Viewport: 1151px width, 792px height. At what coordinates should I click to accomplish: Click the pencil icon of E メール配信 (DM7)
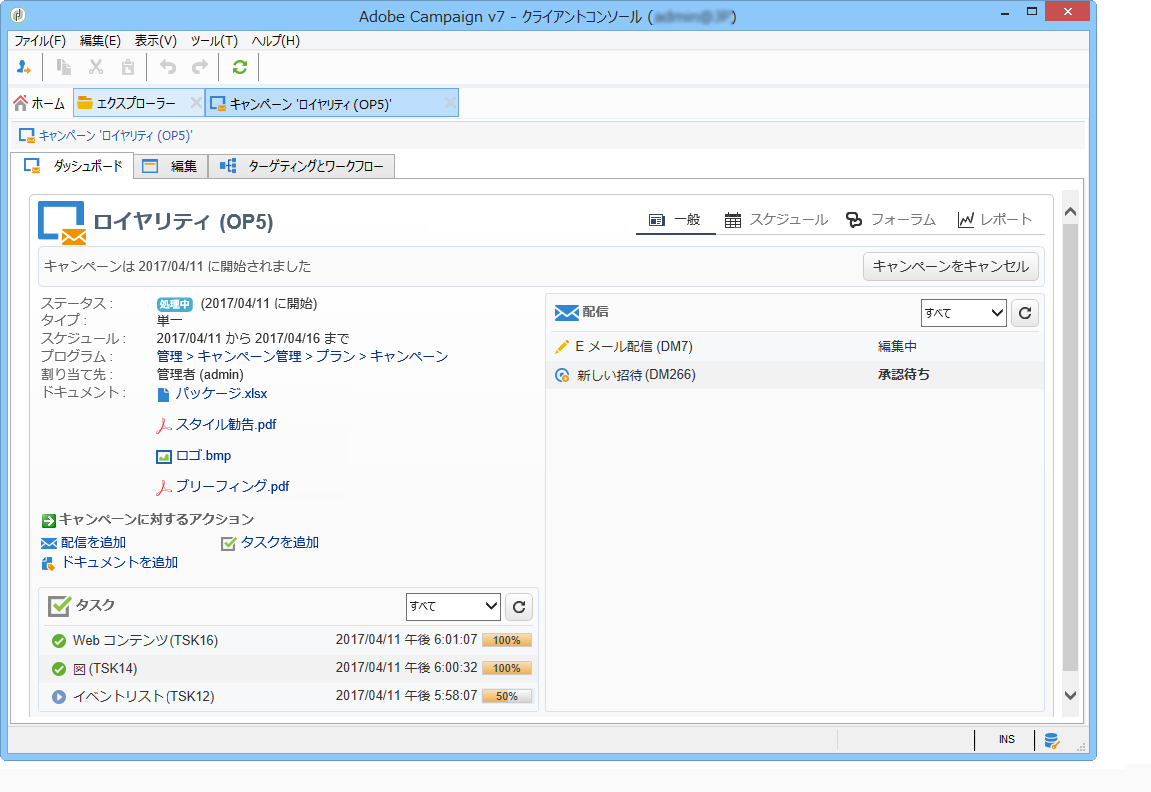[562, 346]
